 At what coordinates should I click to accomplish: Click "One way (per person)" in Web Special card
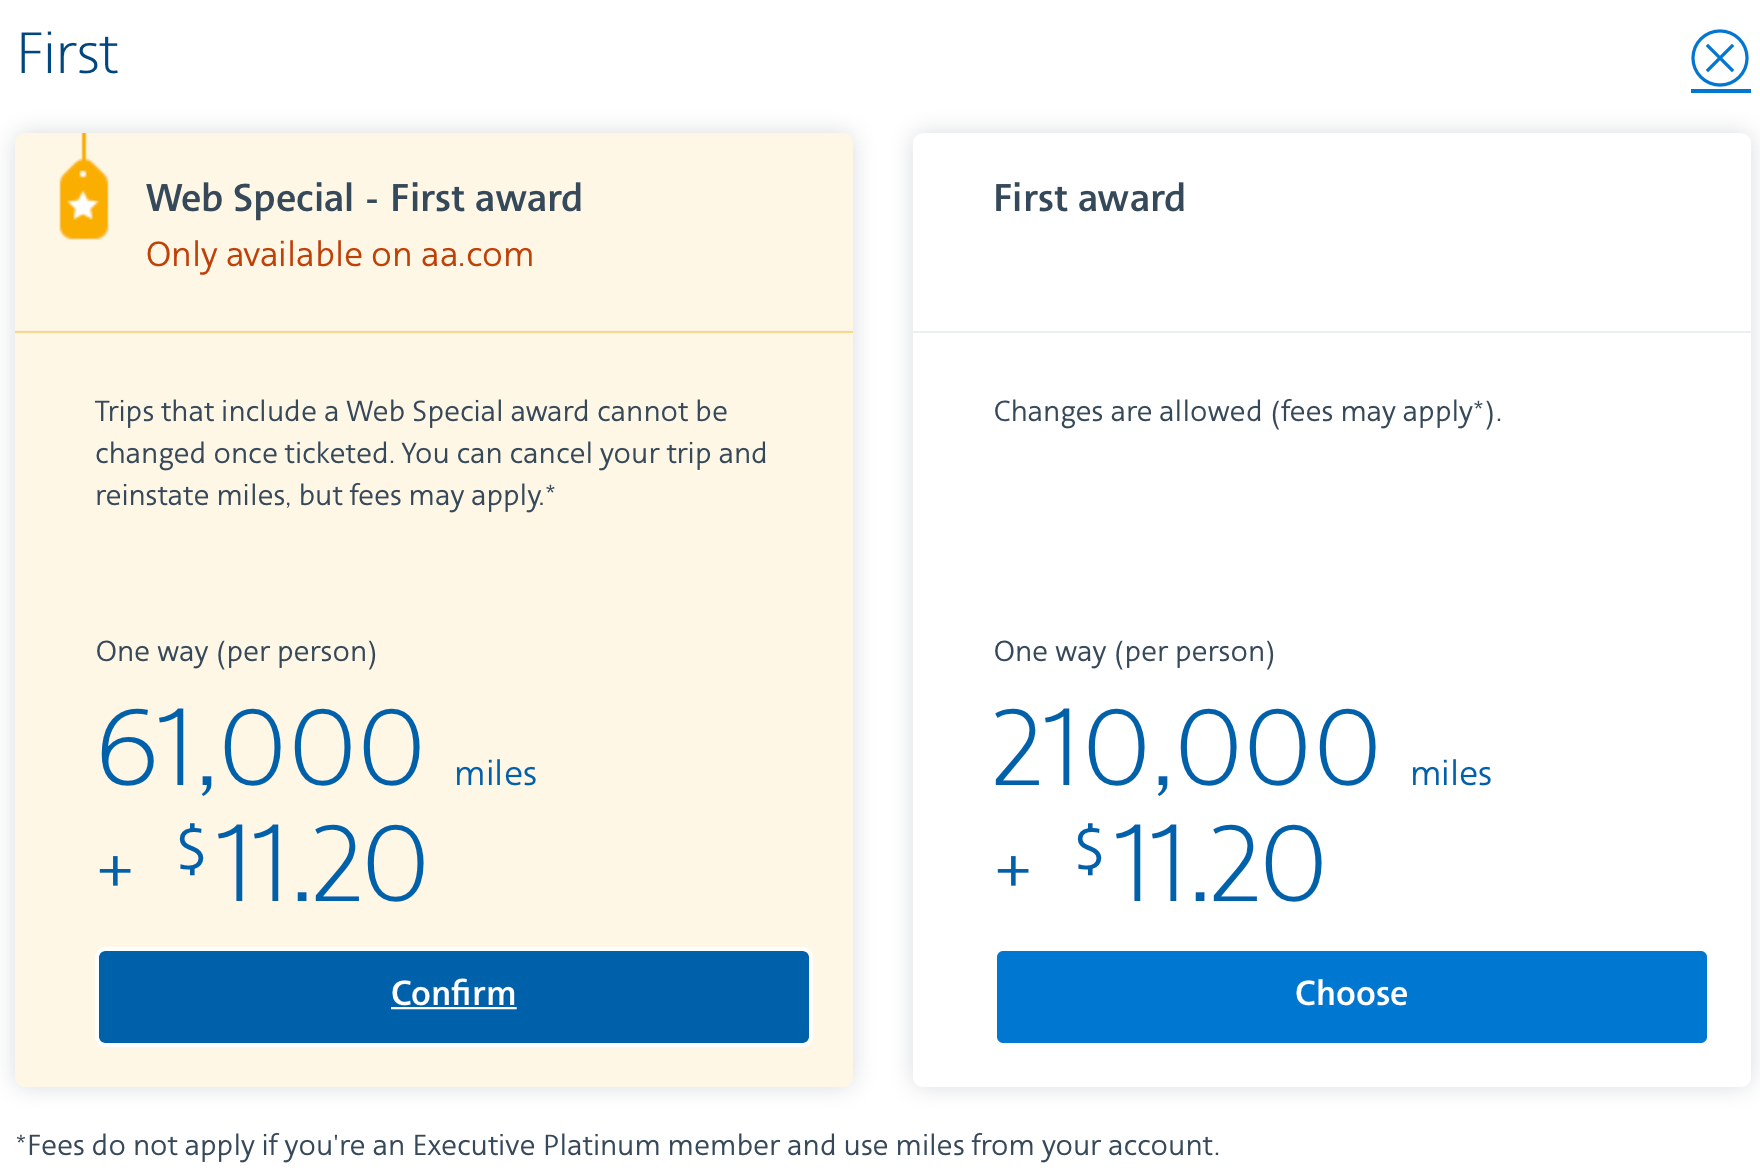coord(236,652)
